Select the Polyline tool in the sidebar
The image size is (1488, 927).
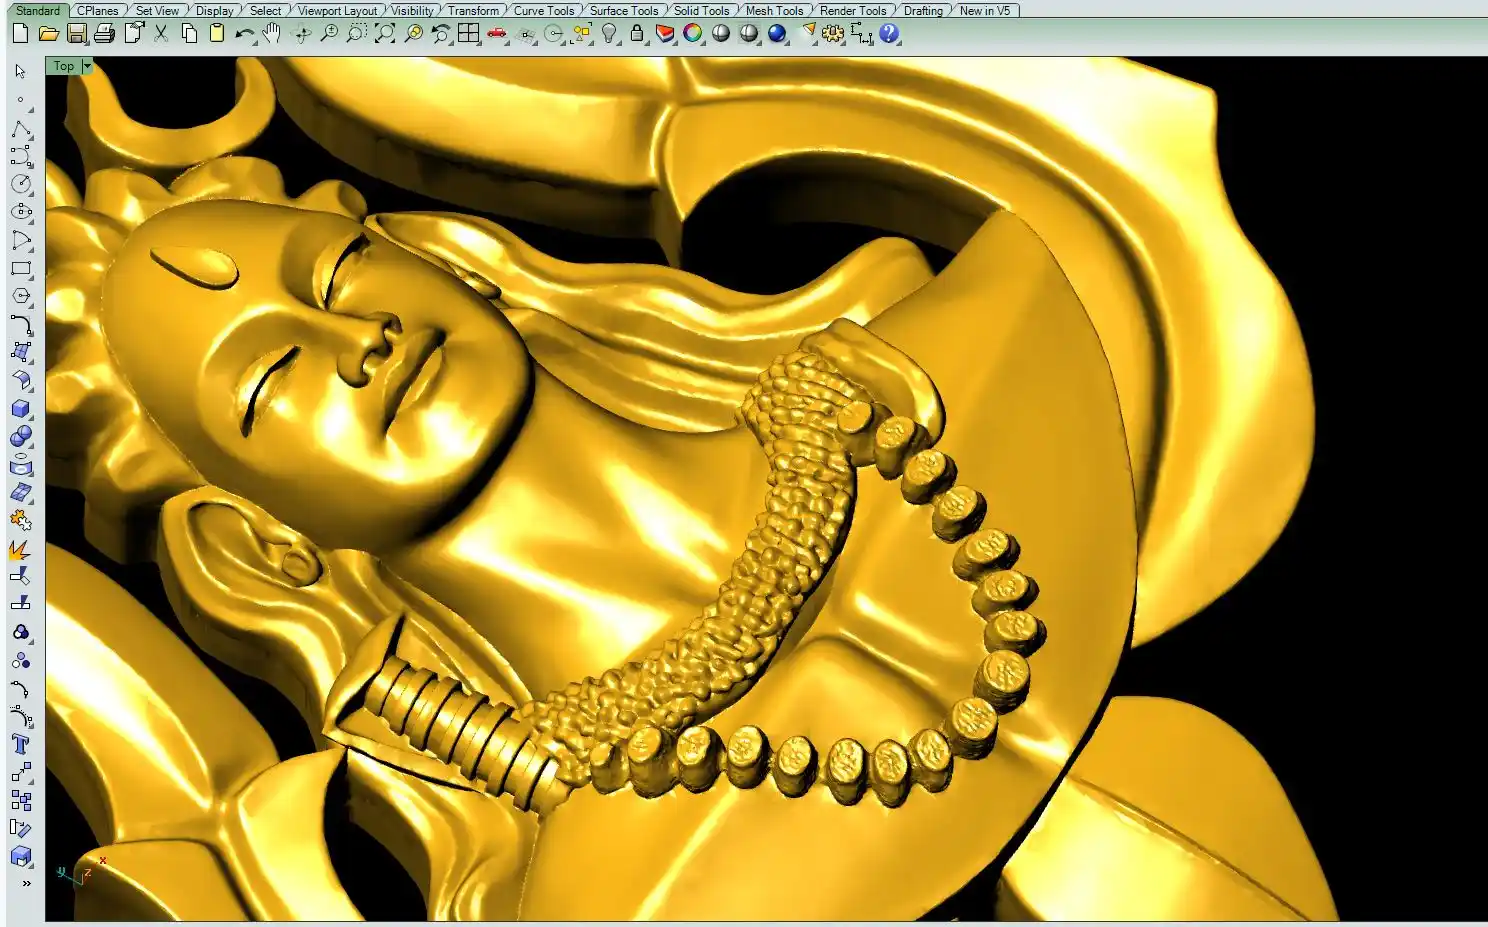click(20, 129)
